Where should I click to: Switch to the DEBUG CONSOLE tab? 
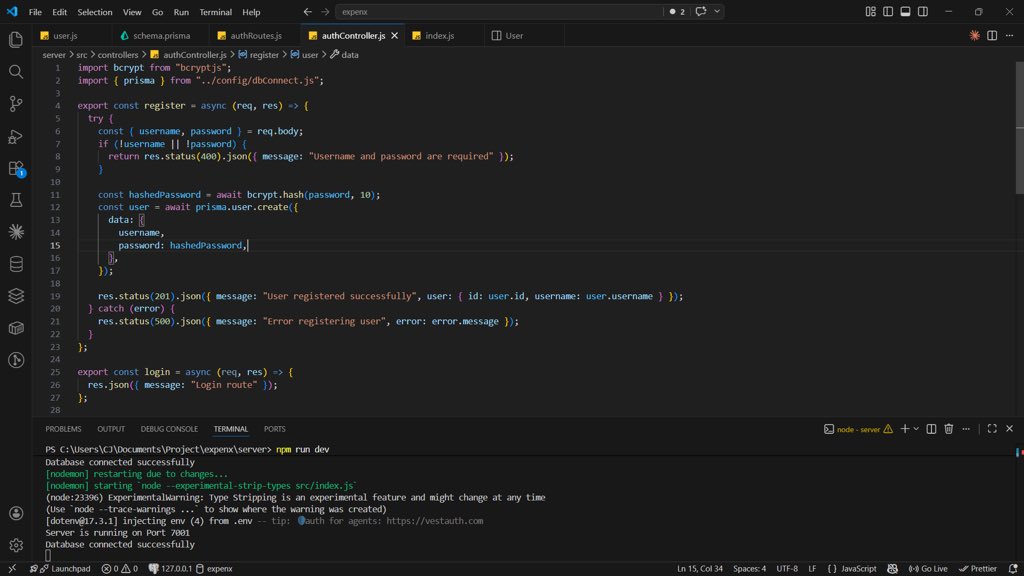pyautogui.click(x=169, y=429)
